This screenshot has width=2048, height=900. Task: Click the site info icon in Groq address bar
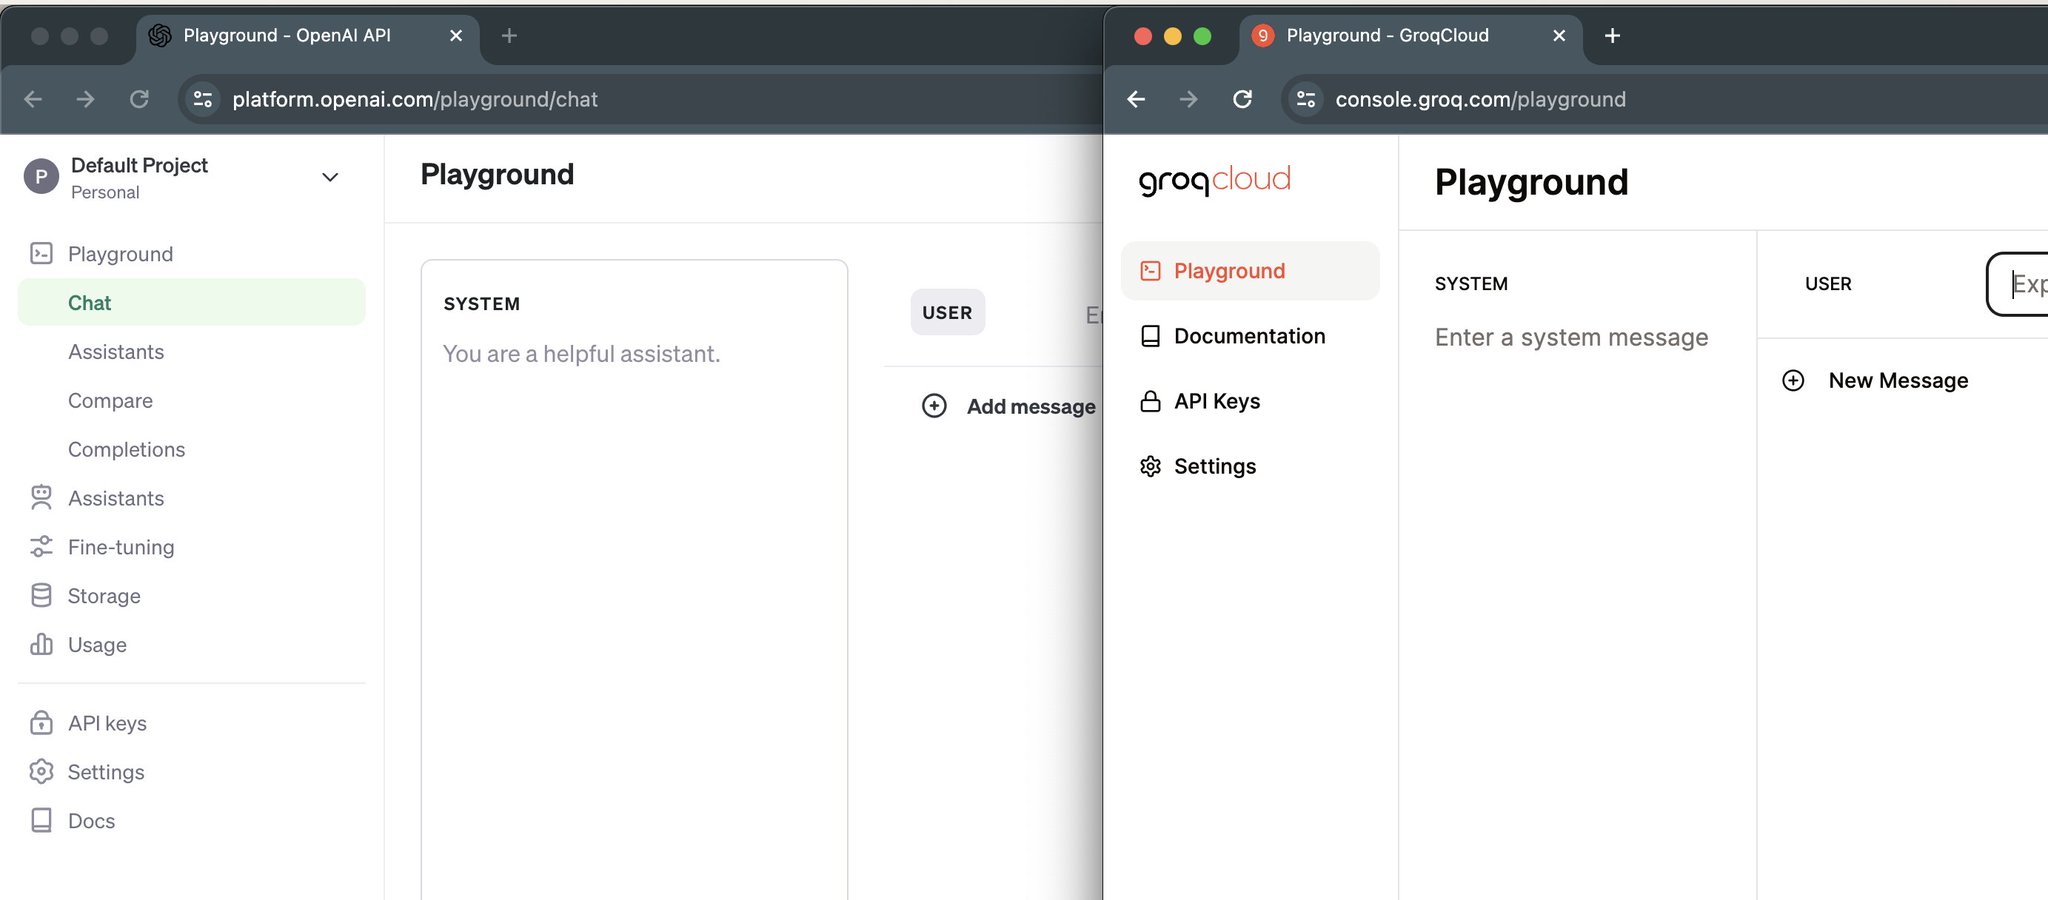pyautogui.click(x=1306, y=99)
